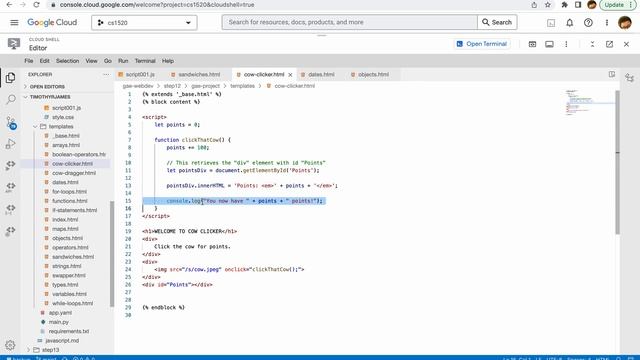Image resolution: width=640 pixels, height=360 pixels.
Task: Share this page from the address bar
Action: coord(534,5)
